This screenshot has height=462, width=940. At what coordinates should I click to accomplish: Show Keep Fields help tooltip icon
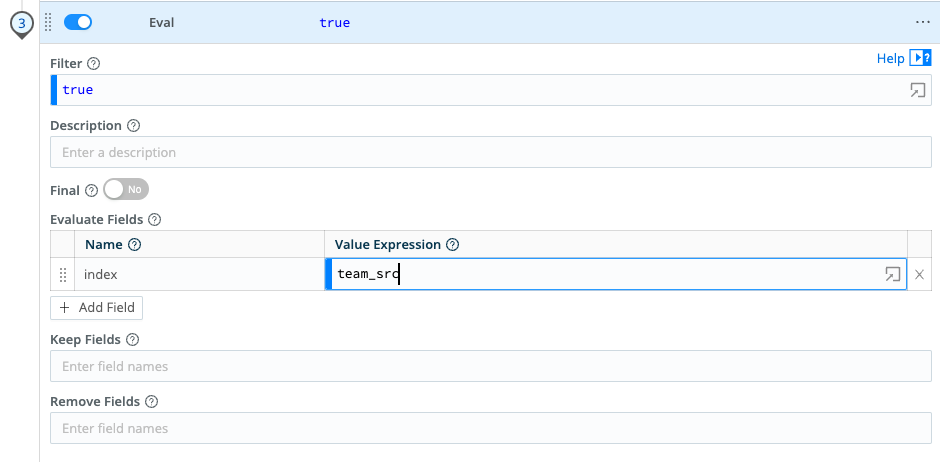[132, 340]
